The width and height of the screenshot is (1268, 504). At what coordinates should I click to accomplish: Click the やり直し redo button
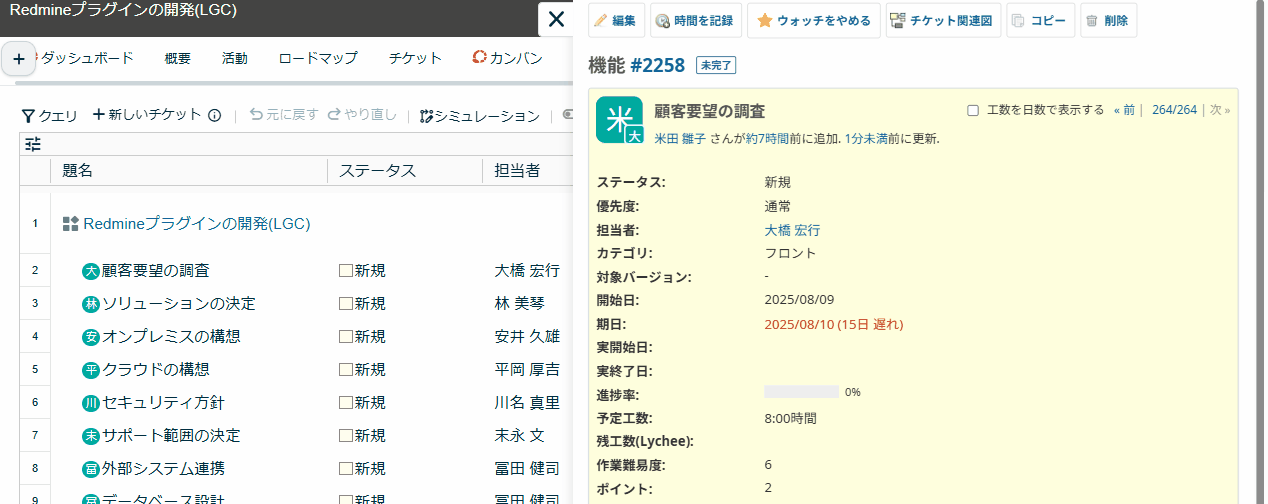[362, 115]
